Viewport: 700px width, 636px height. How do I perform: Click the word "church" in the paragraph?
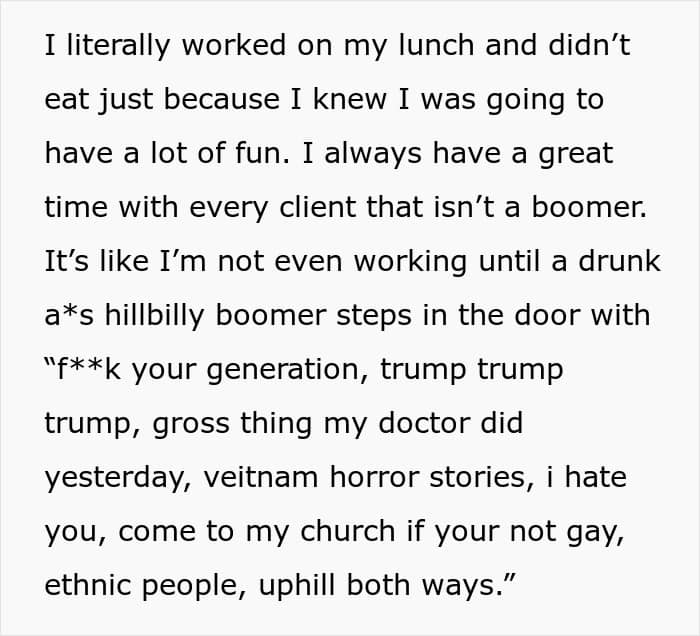(348, 531)
